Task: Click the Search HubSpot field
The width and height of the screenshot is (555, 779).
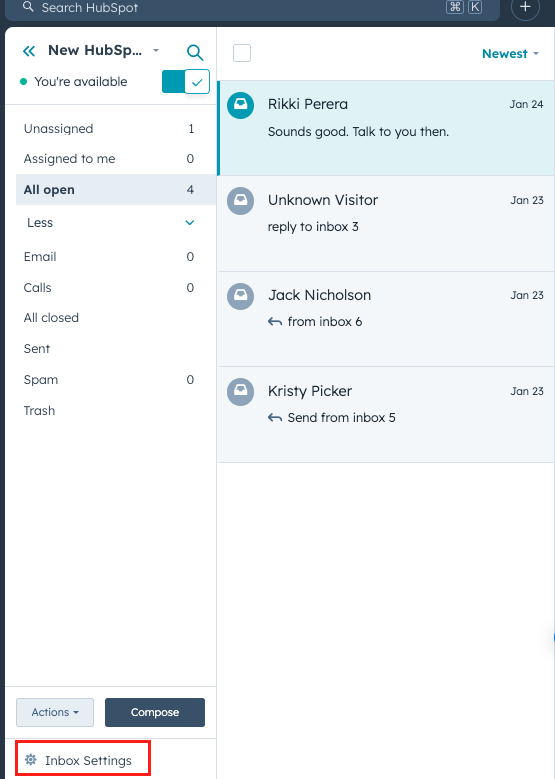Action: [x=252, y=8]
